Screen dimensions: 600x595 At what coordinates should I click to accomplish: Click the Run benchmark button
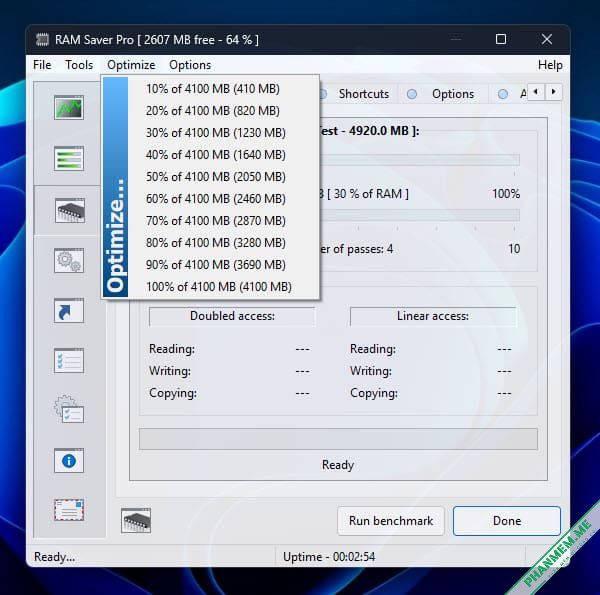(391, 521)
